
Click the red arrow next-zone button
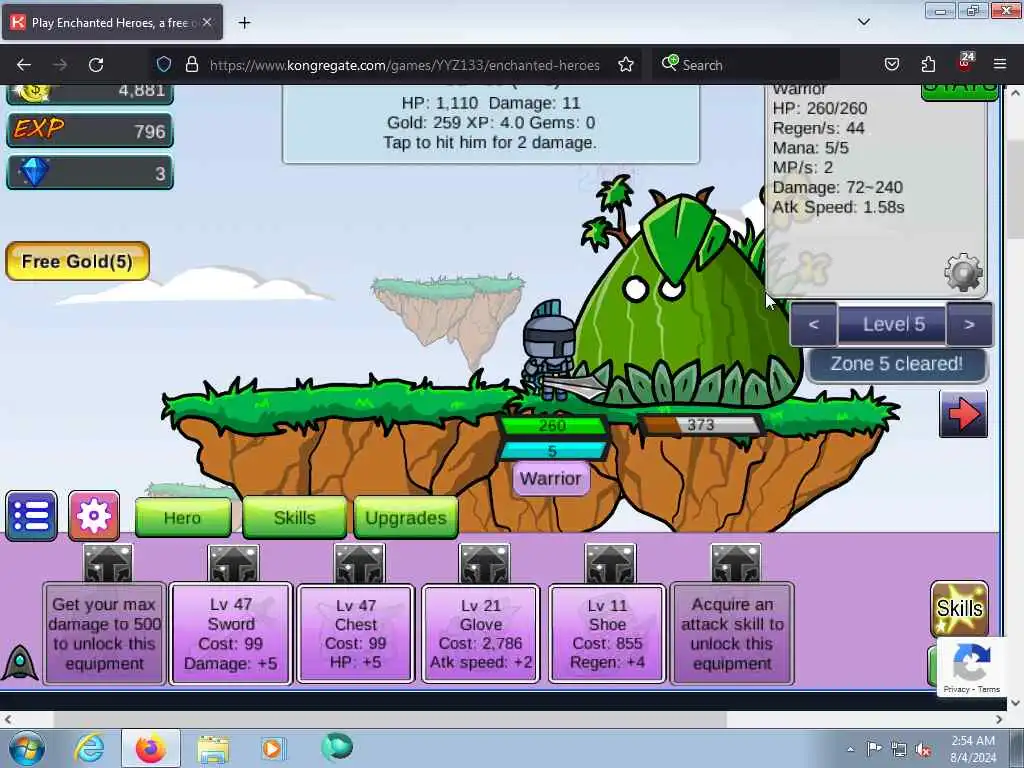coord(963,414)
